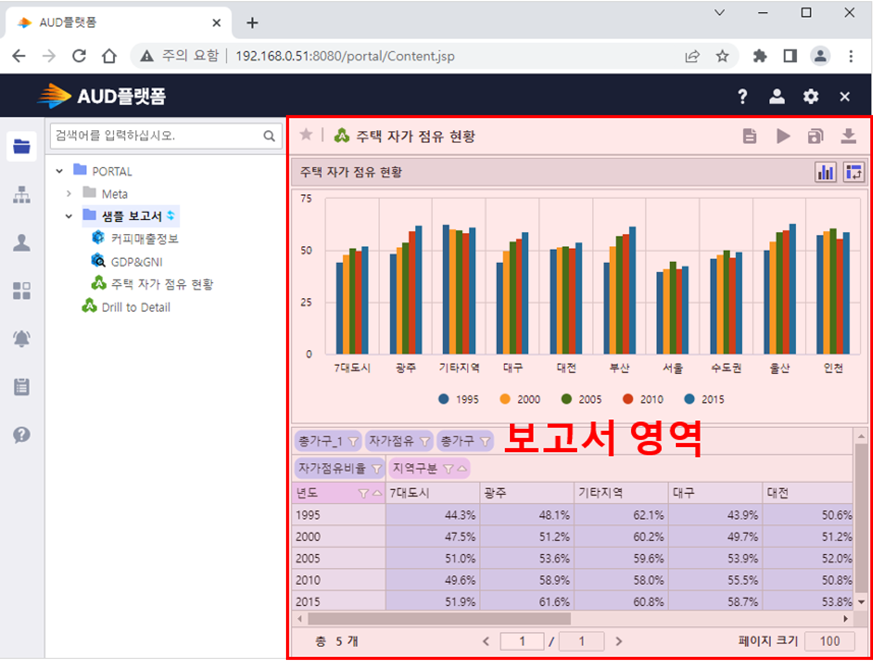The image size is (873, 664).
Task: Open the settings gear in the header
Action: (811, 96)
